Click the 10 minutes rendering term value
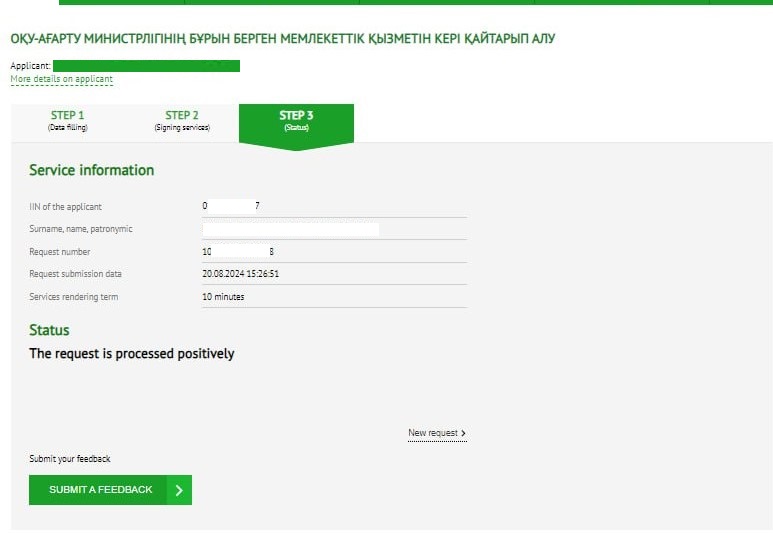Screen dimensions: 773x533 click(223, 297)
